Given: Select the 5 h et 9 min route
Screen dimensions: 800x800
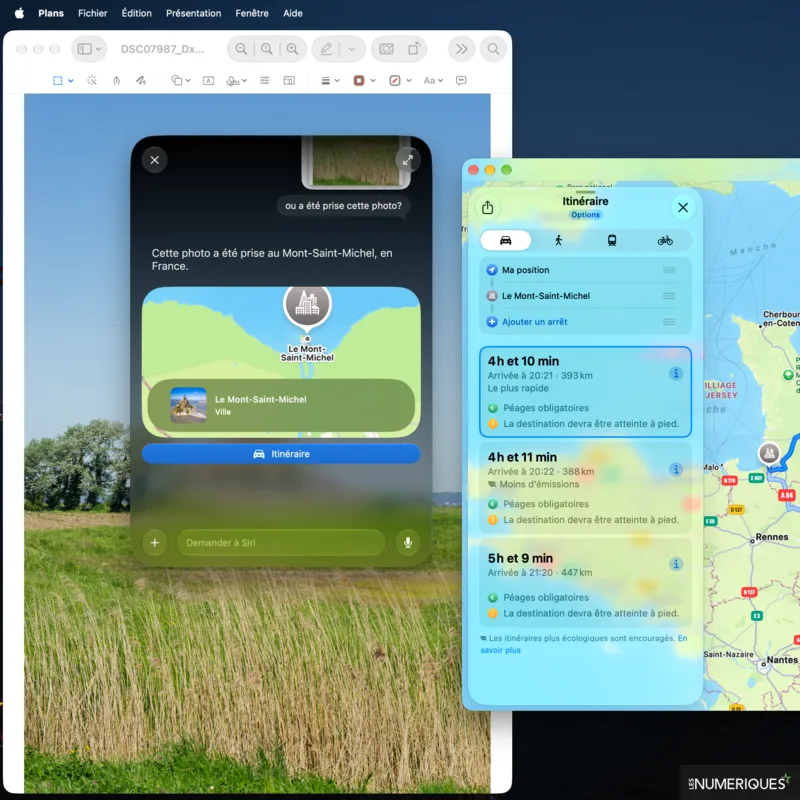Looking at the screenshot, I should click(585, 583).
